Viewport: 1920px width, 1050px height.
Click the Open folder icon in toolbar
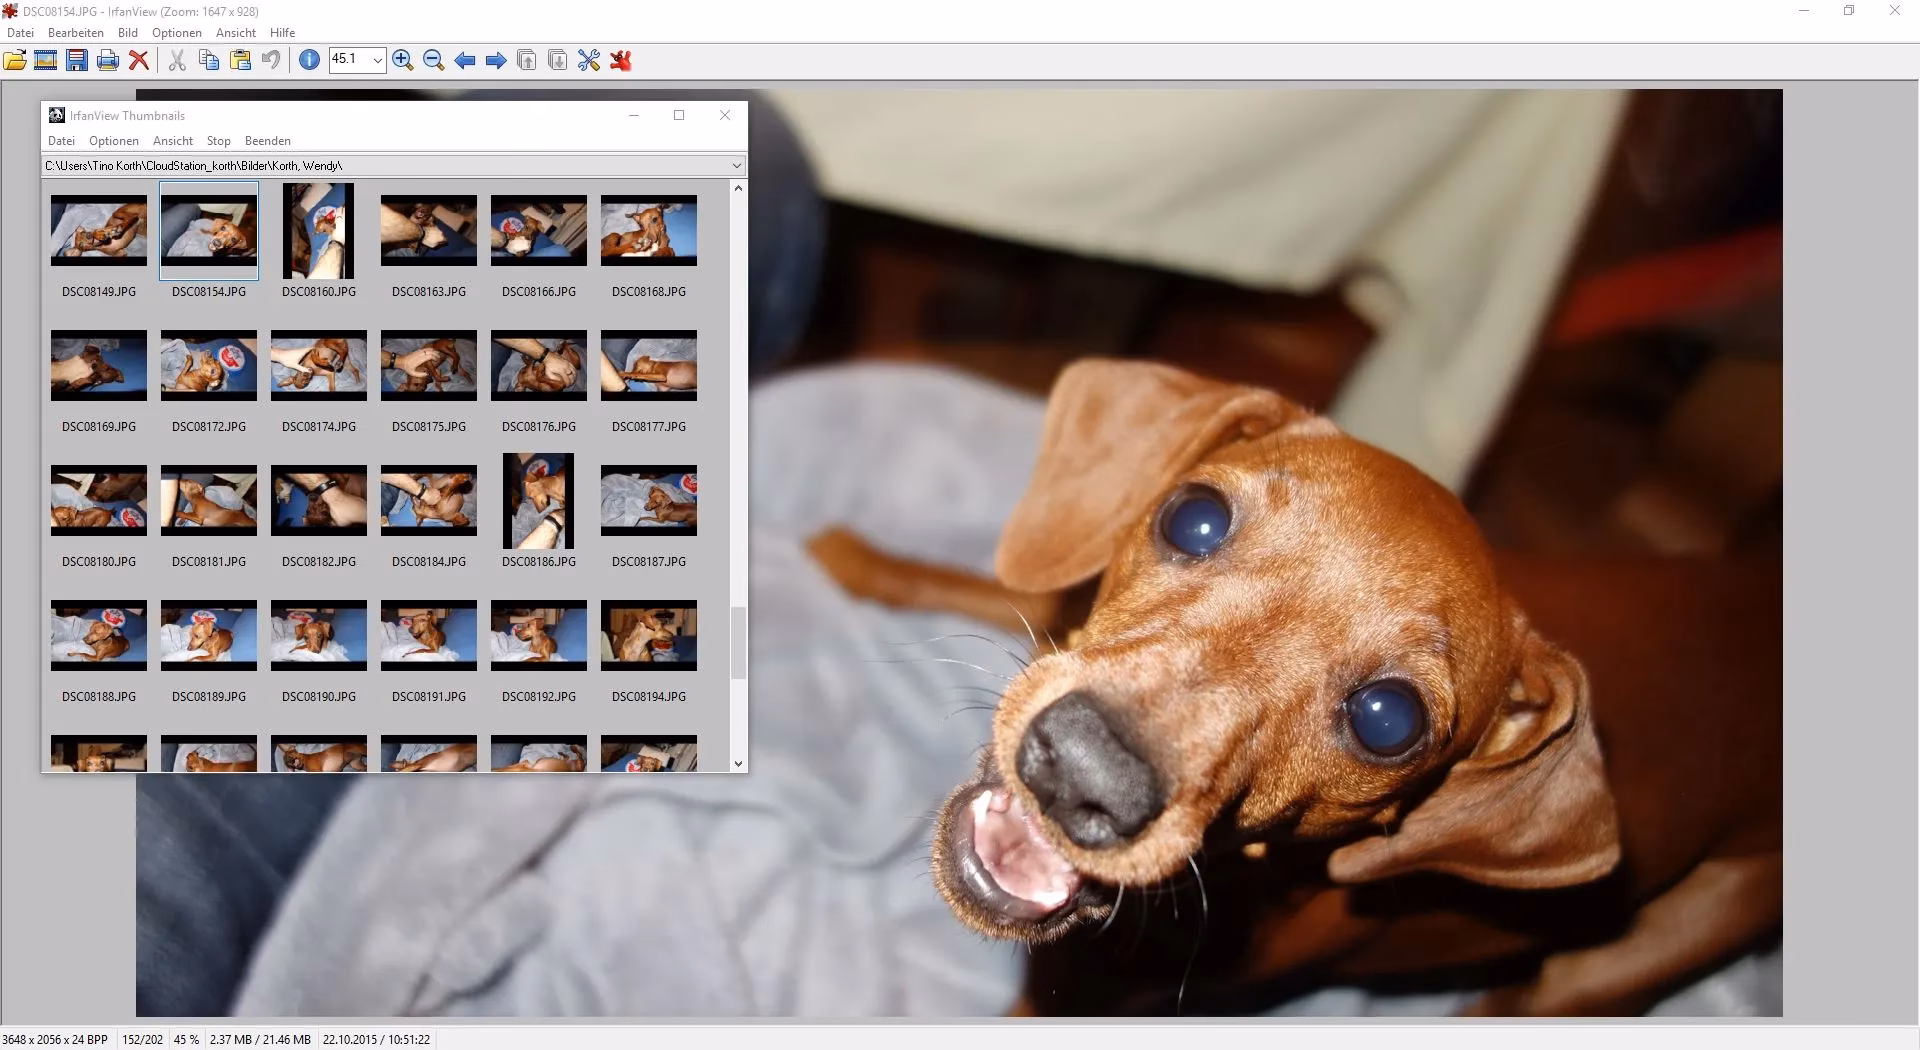pos(15,60)
